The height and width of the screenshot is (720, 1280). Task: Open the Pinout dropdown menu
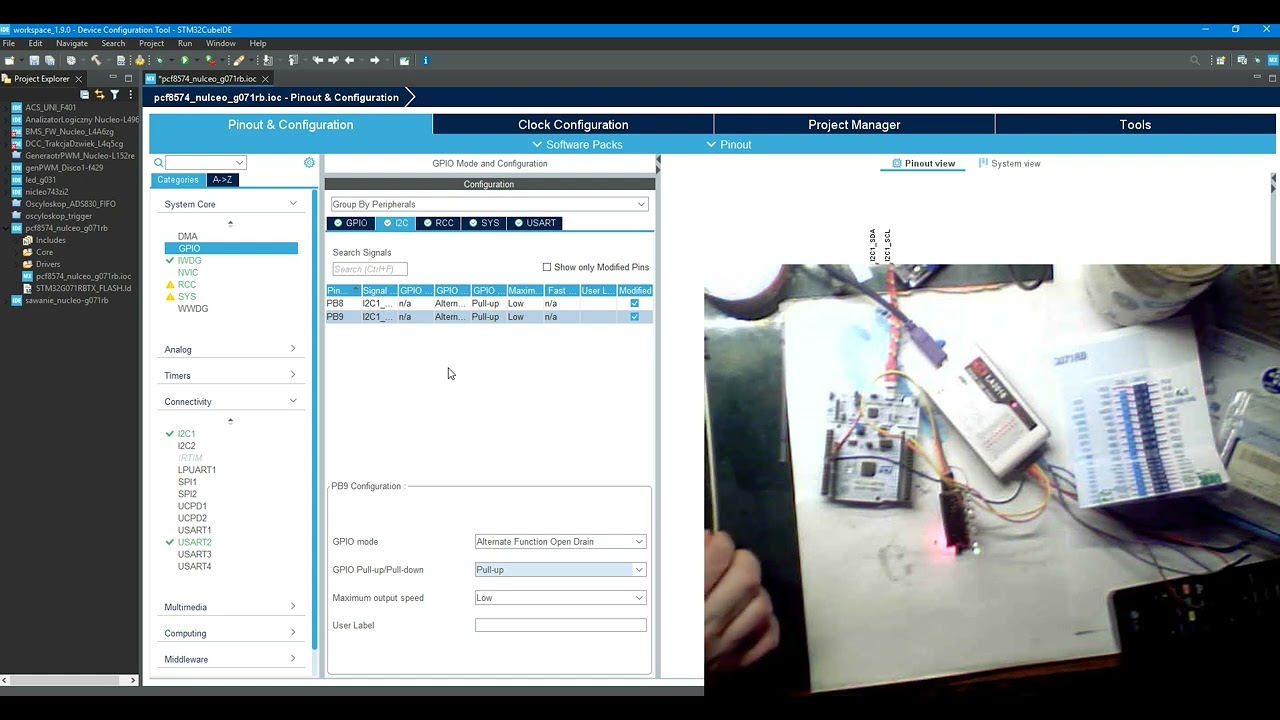point(728,145)
